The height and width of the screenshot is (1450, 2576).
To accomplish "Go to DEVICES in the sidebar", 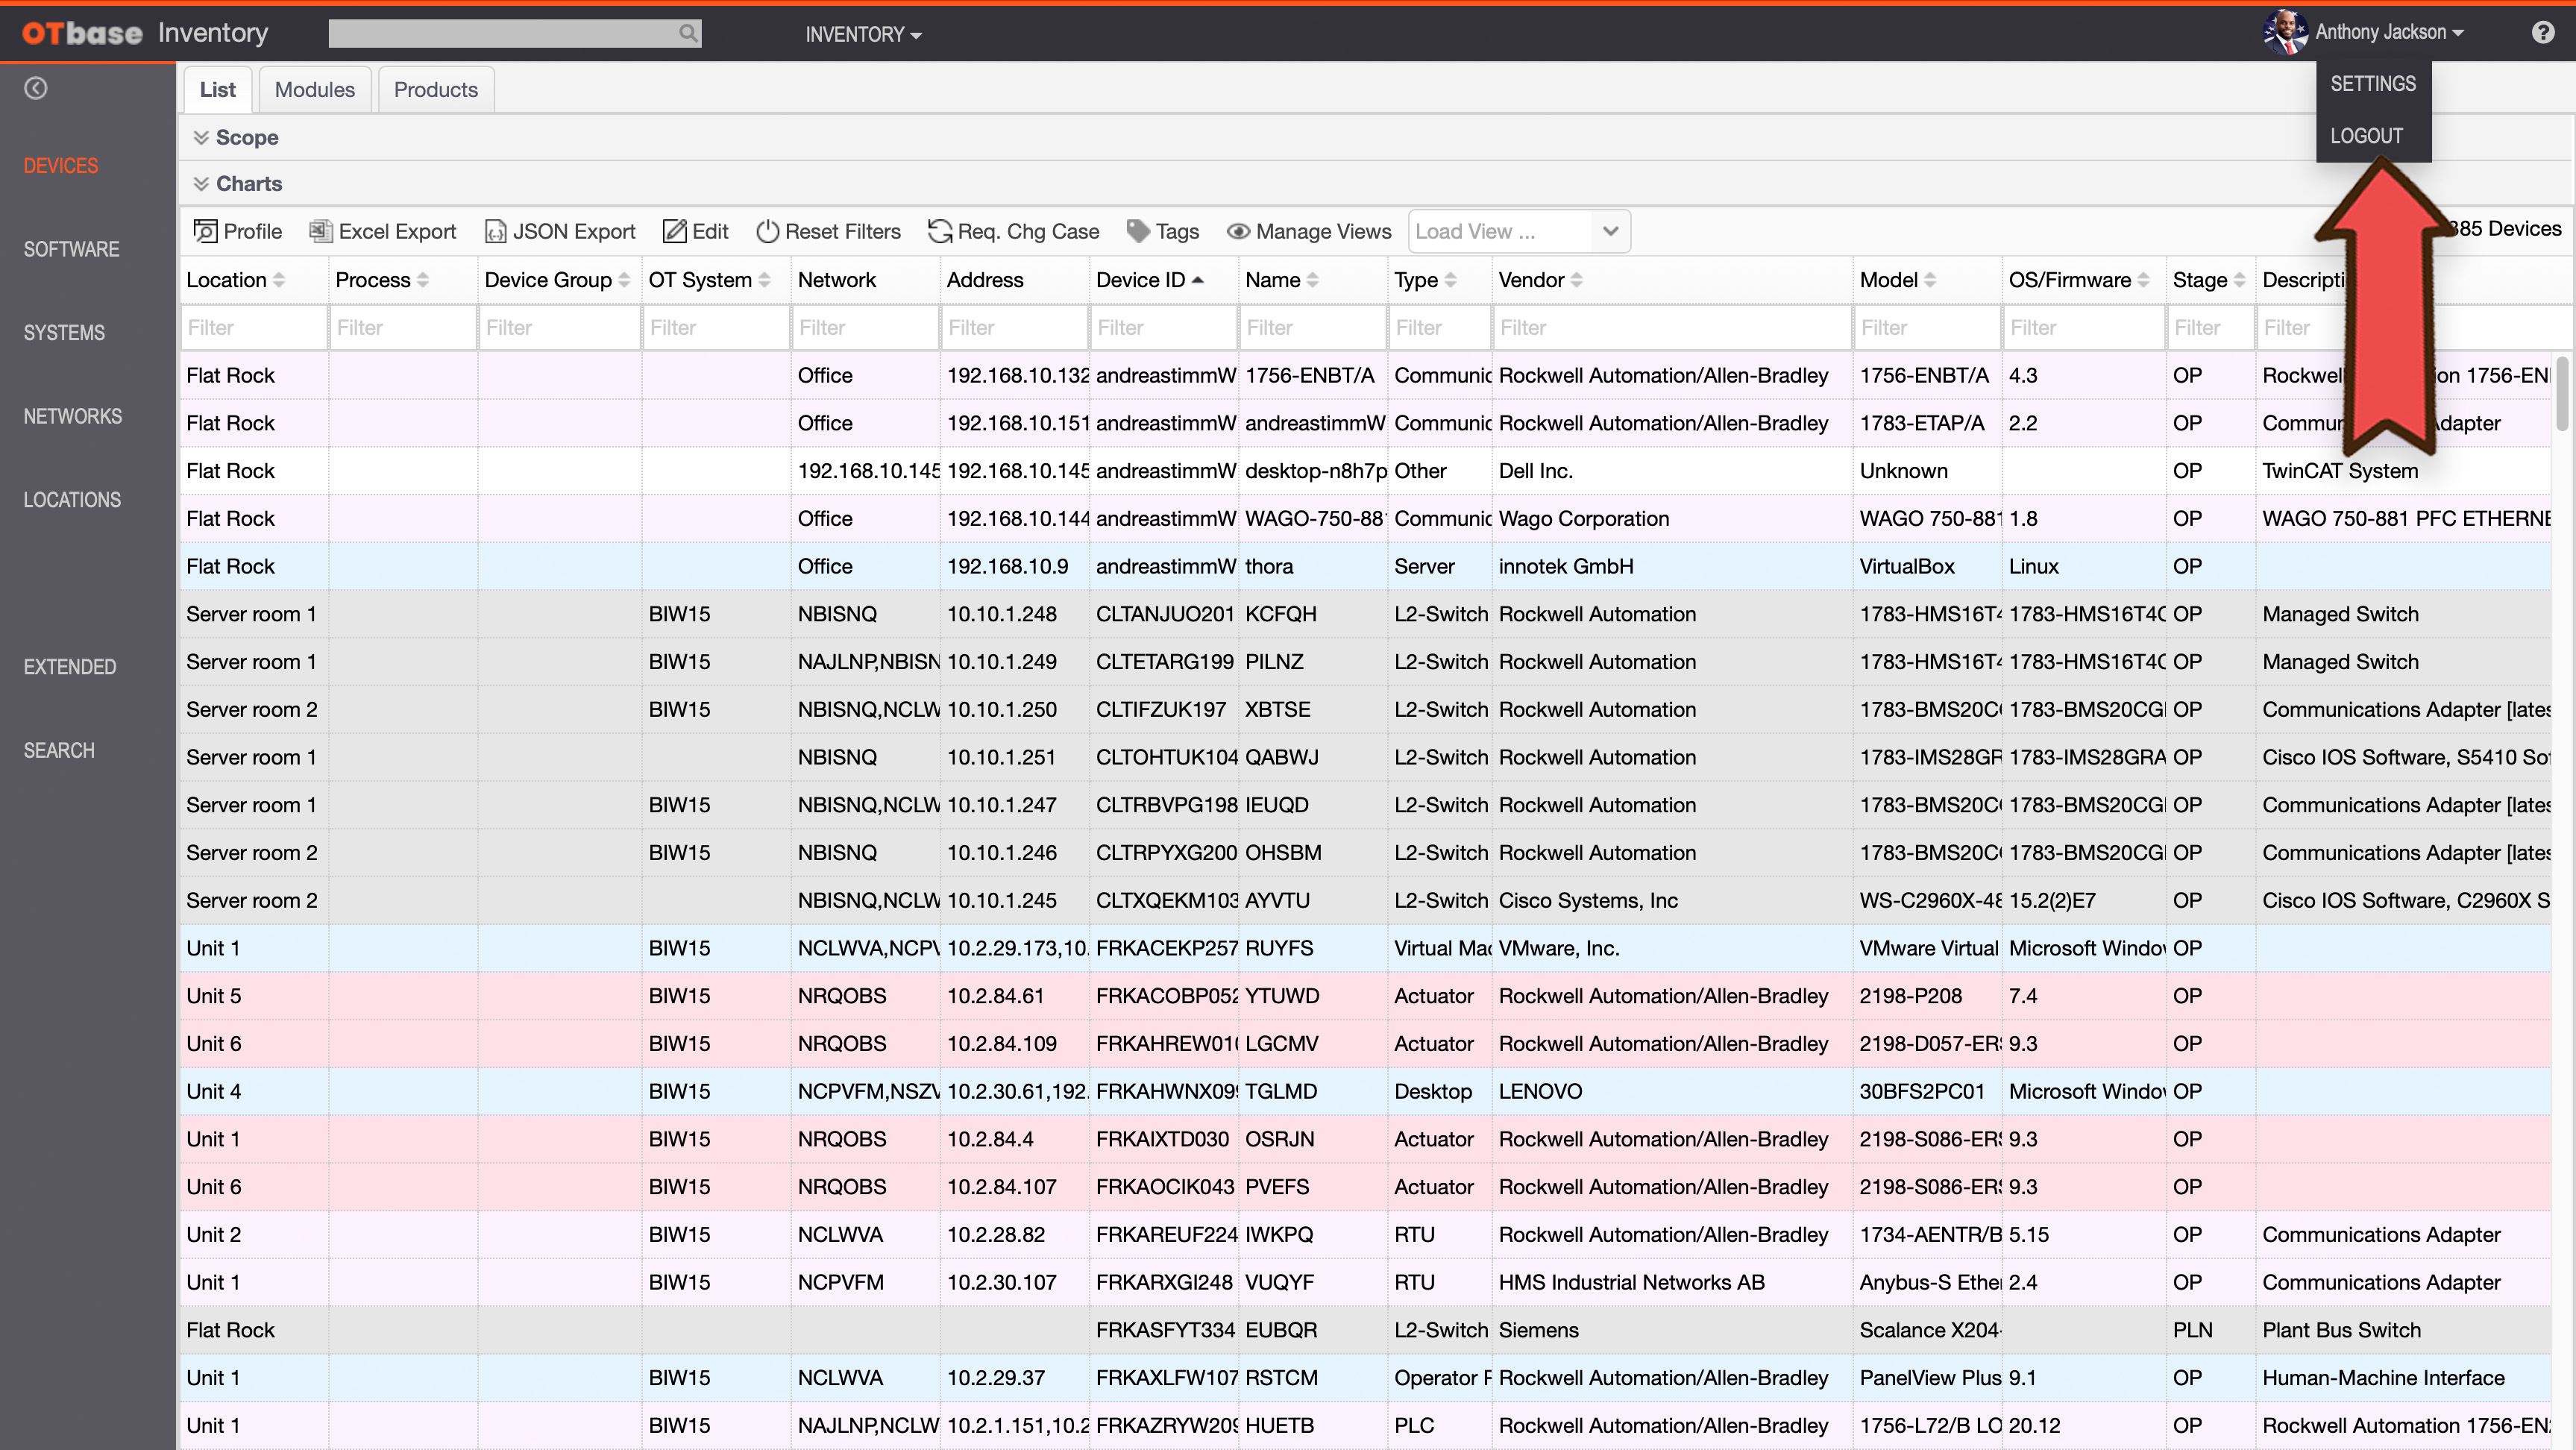I will click(61, 166).
